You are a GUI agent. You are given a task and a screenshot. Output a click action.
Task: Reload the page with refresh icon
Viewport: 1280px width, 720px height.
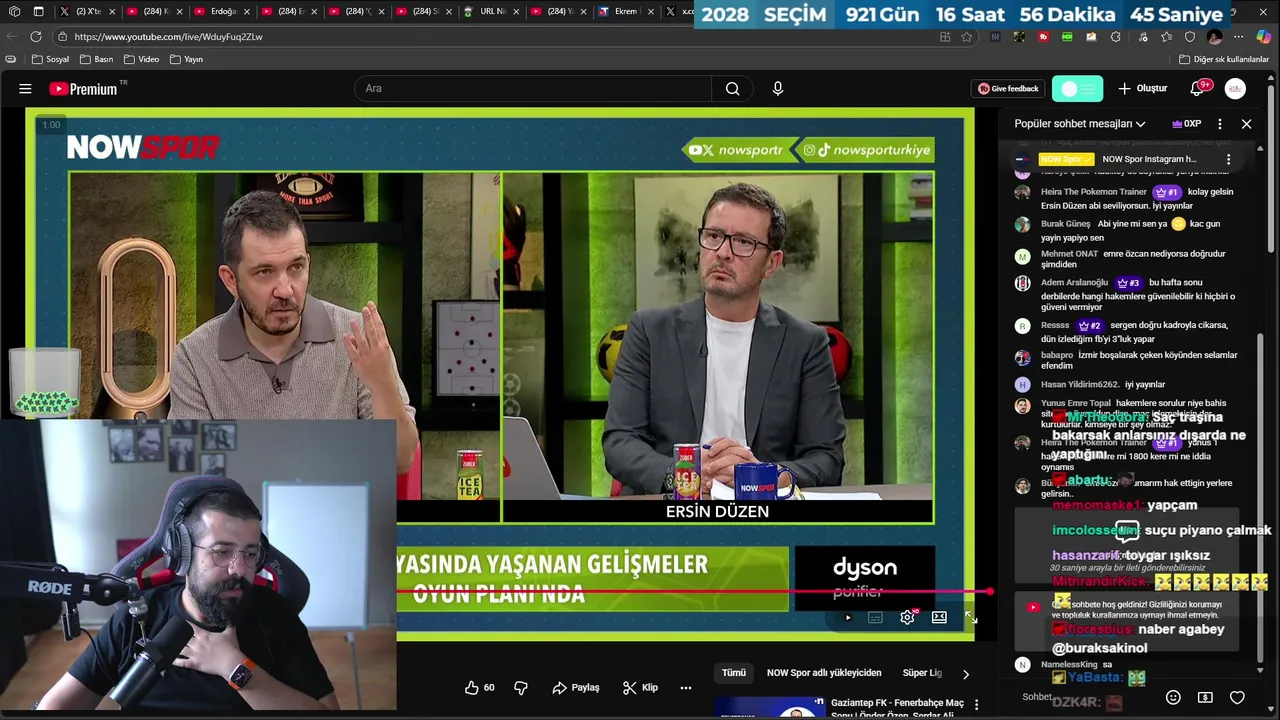36,36
